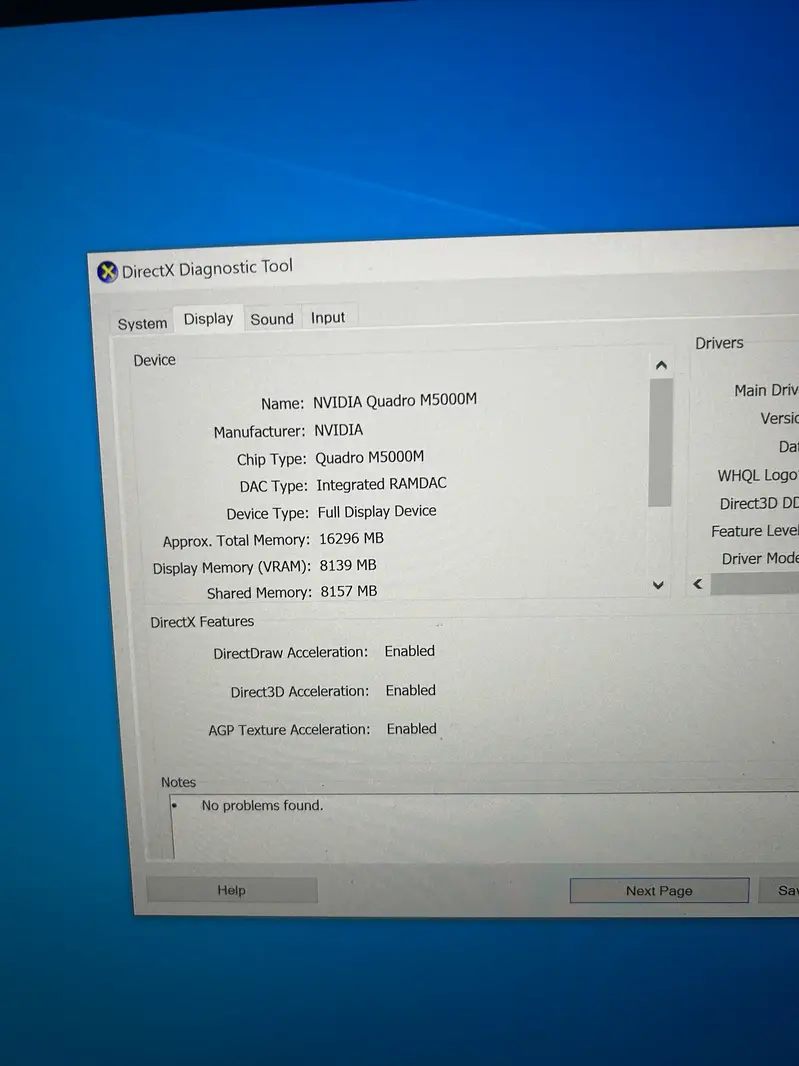This screenshot has height=1066, width=799.
Task: Click the Device panel vertical scrollbar thumb
Action: pos(660,442)
